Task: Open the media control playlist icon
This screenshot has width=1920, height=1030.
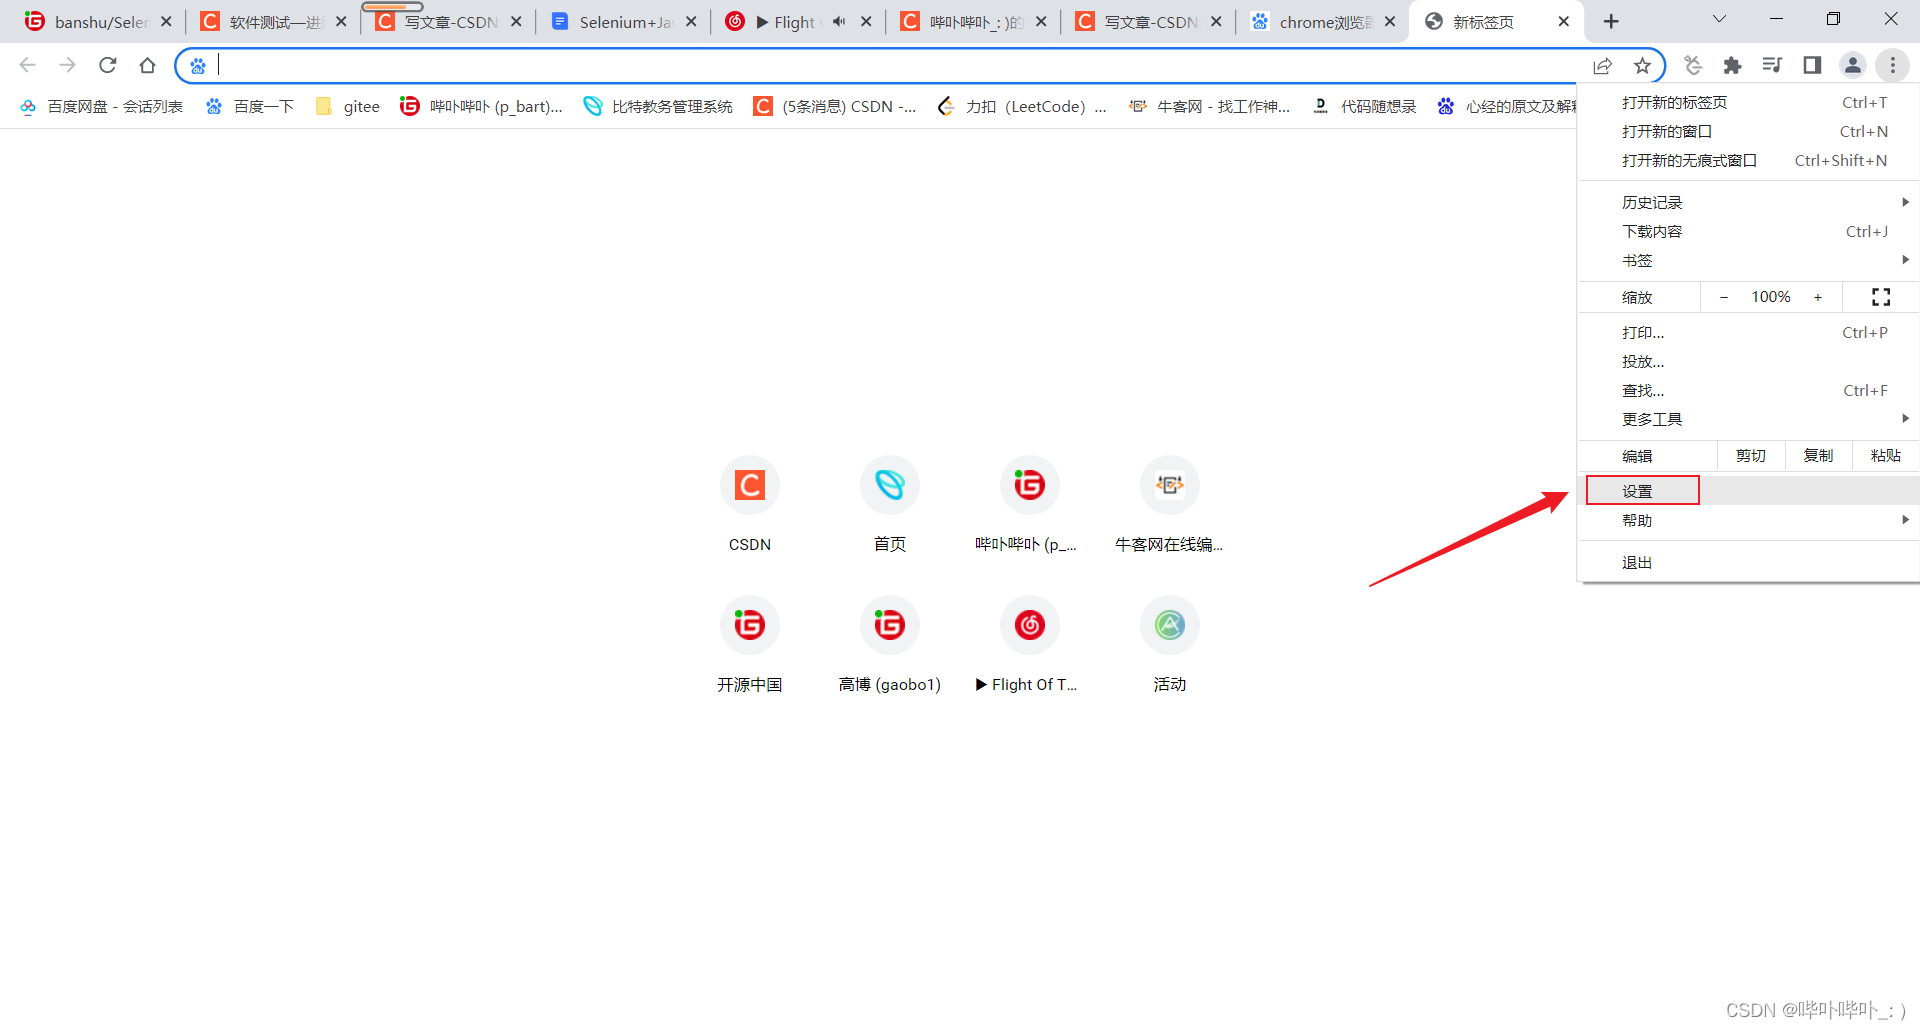Action: (x=1772, y=65)
